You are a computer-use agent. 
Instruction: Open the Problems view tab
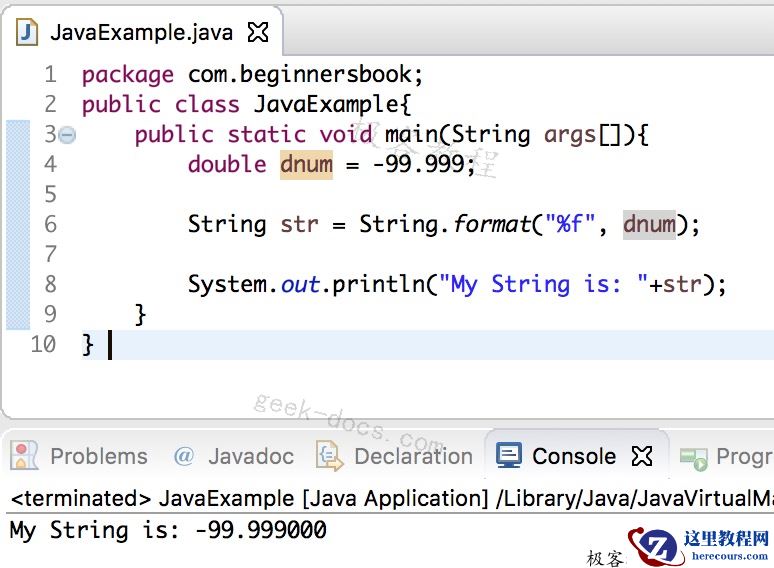pyautogui.click(x=99, y=456)
